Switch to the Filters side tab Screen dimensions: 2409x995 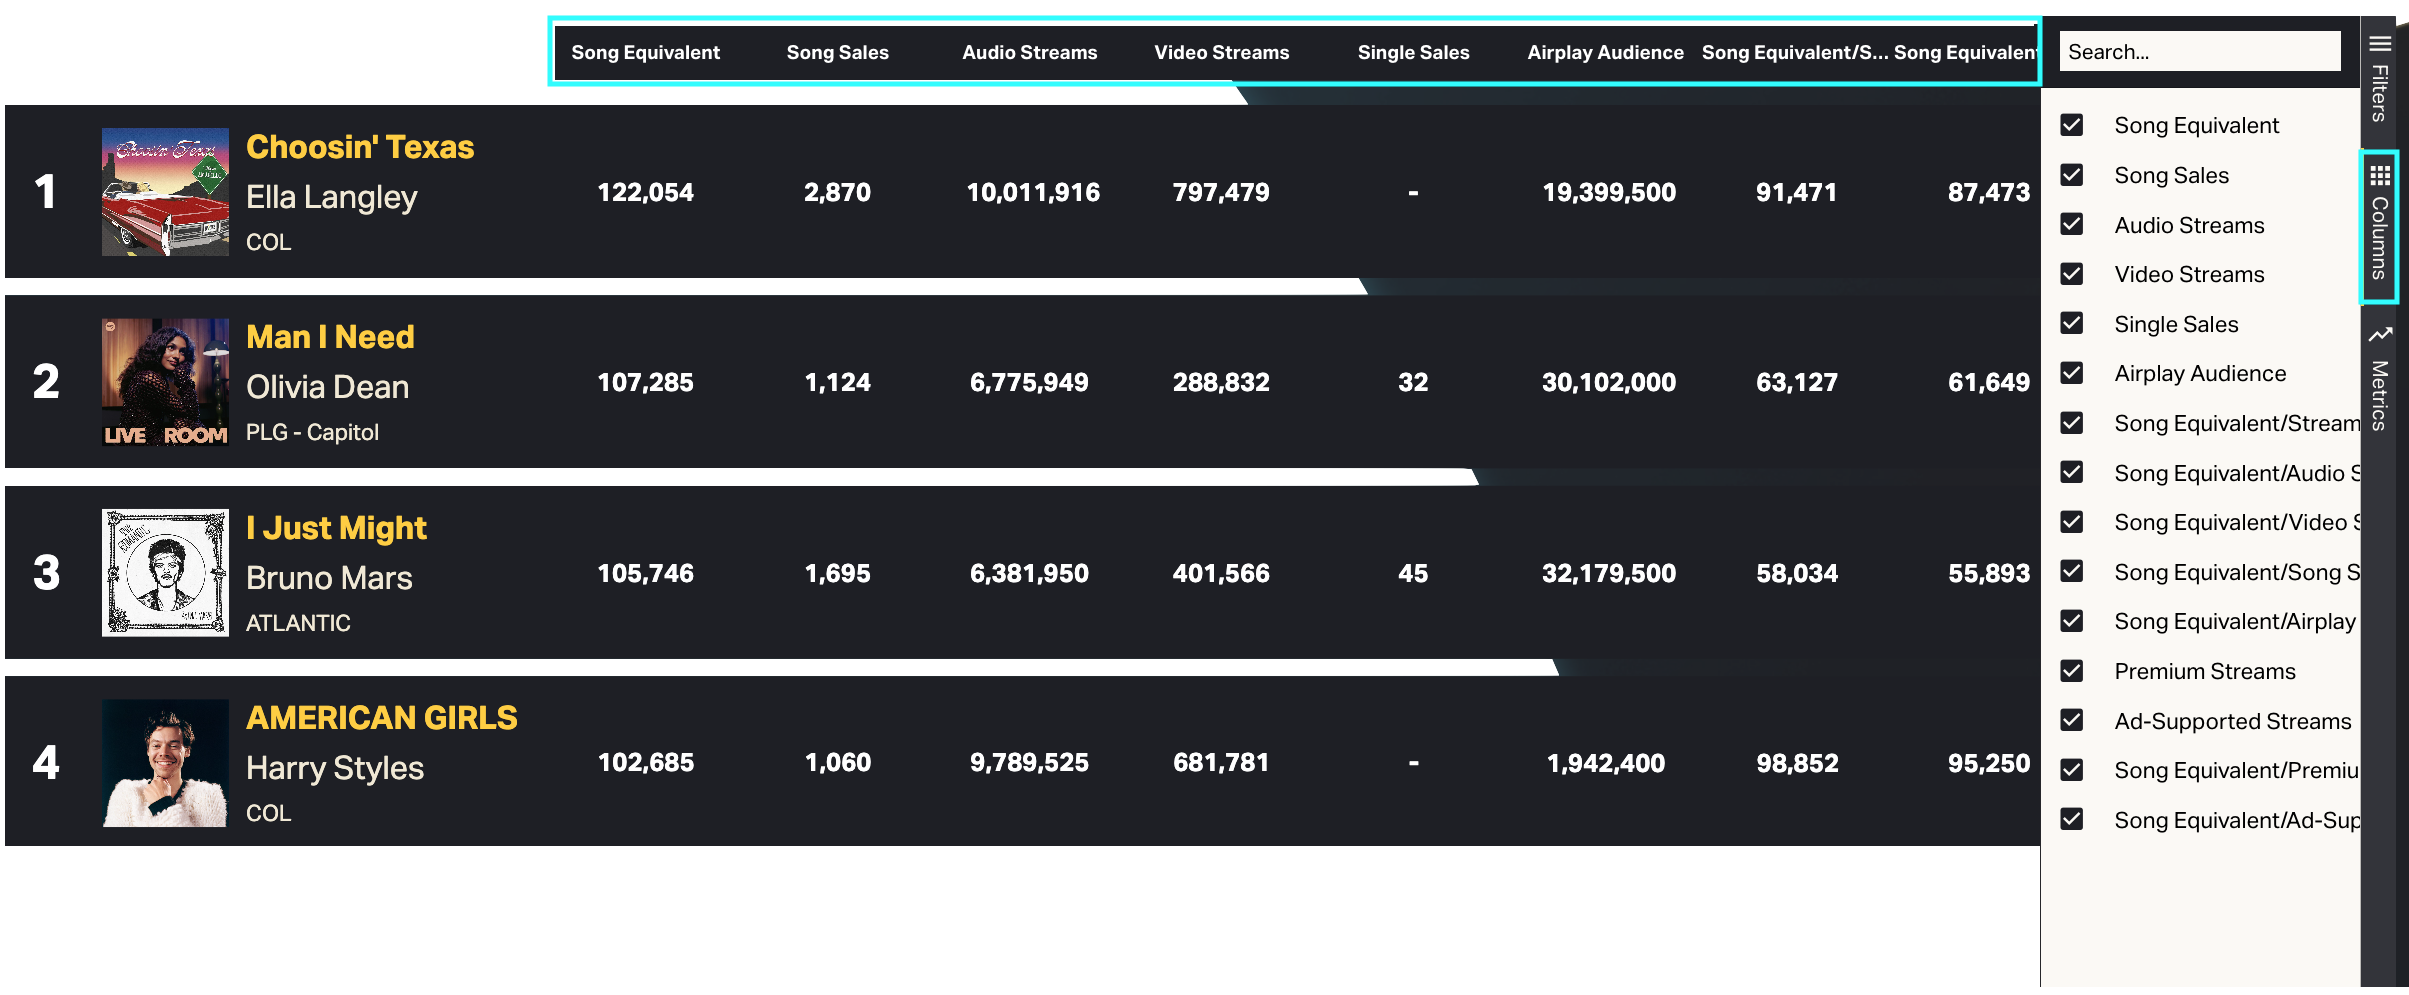(2380, 92)
